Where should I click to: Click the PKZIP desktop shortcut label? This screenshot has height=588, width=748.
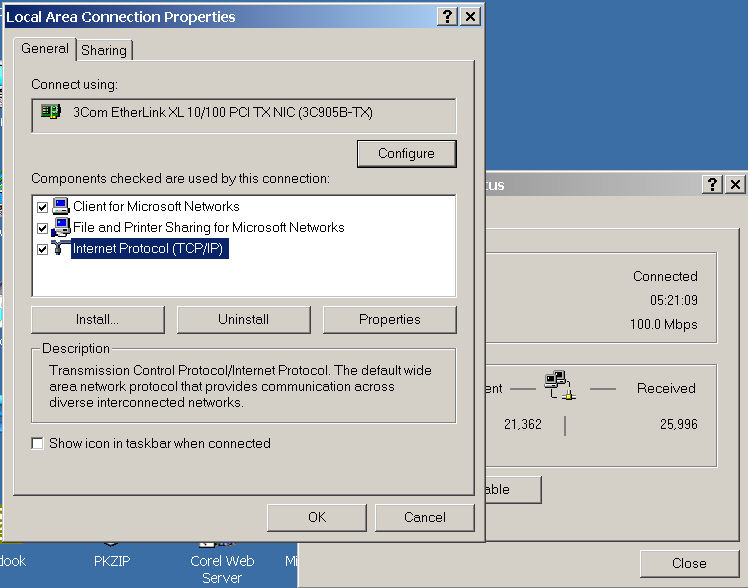click(x=112, y=561)
